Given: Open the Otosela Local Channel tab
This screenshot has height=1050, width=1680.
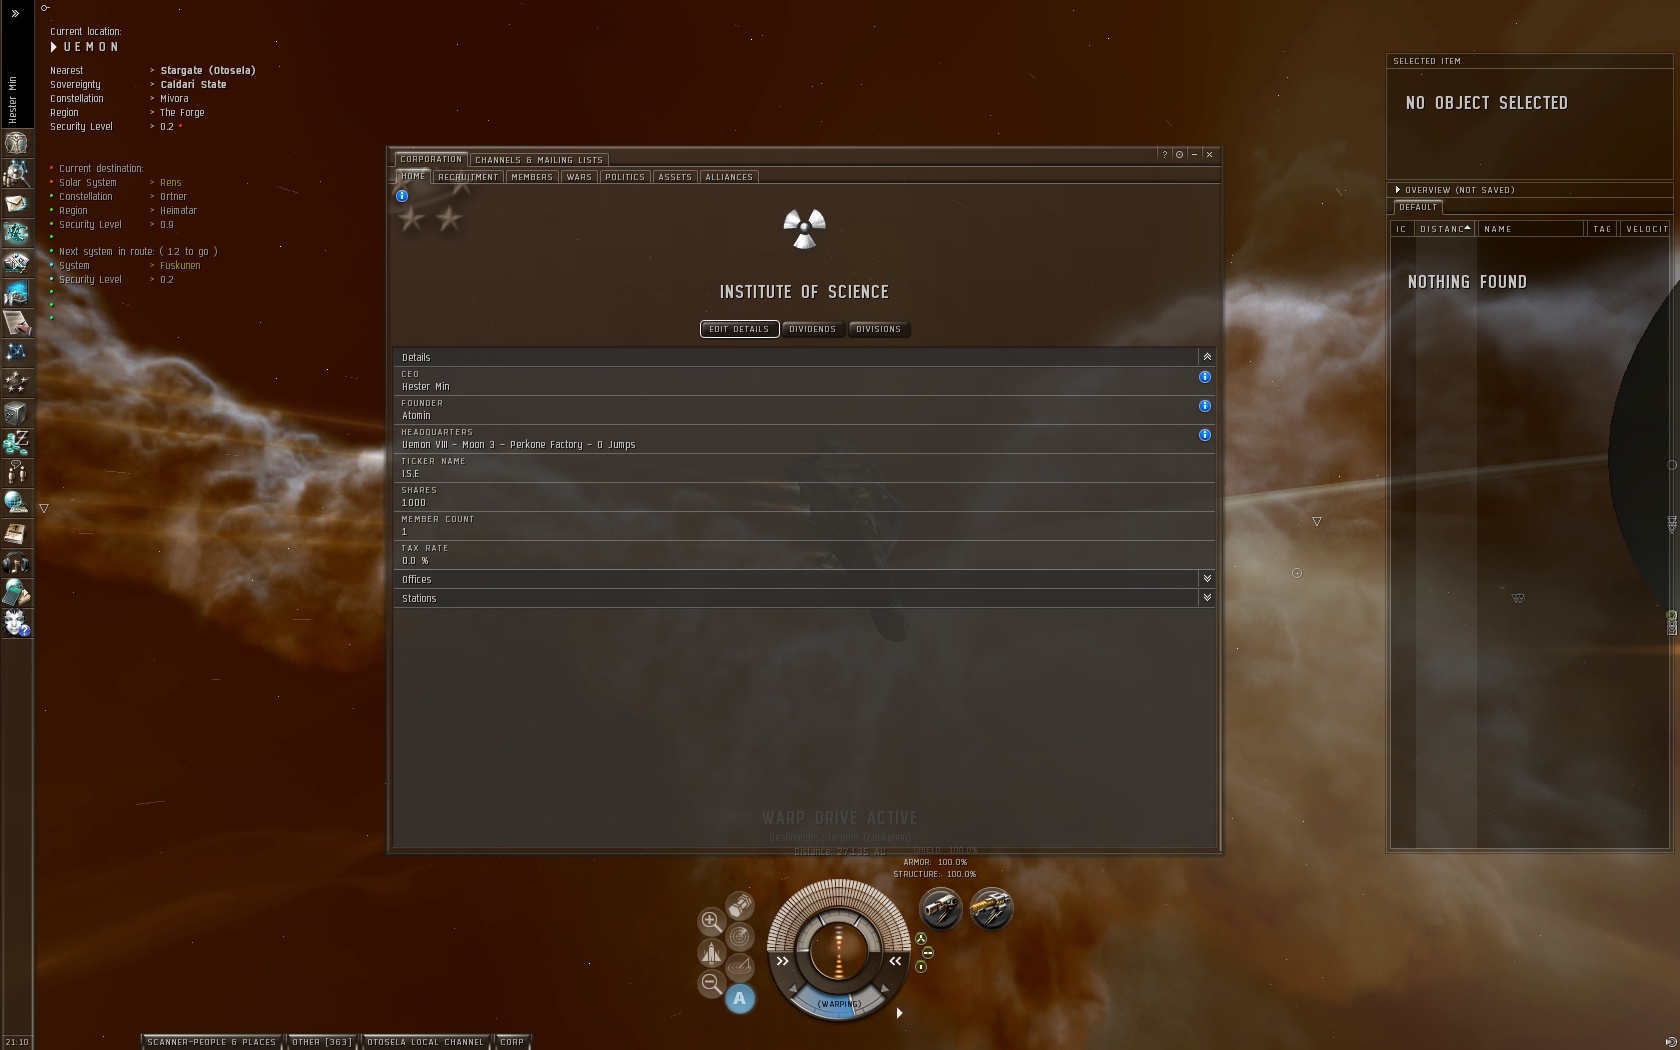Looking at the screenshot, I should point(425,1042).
